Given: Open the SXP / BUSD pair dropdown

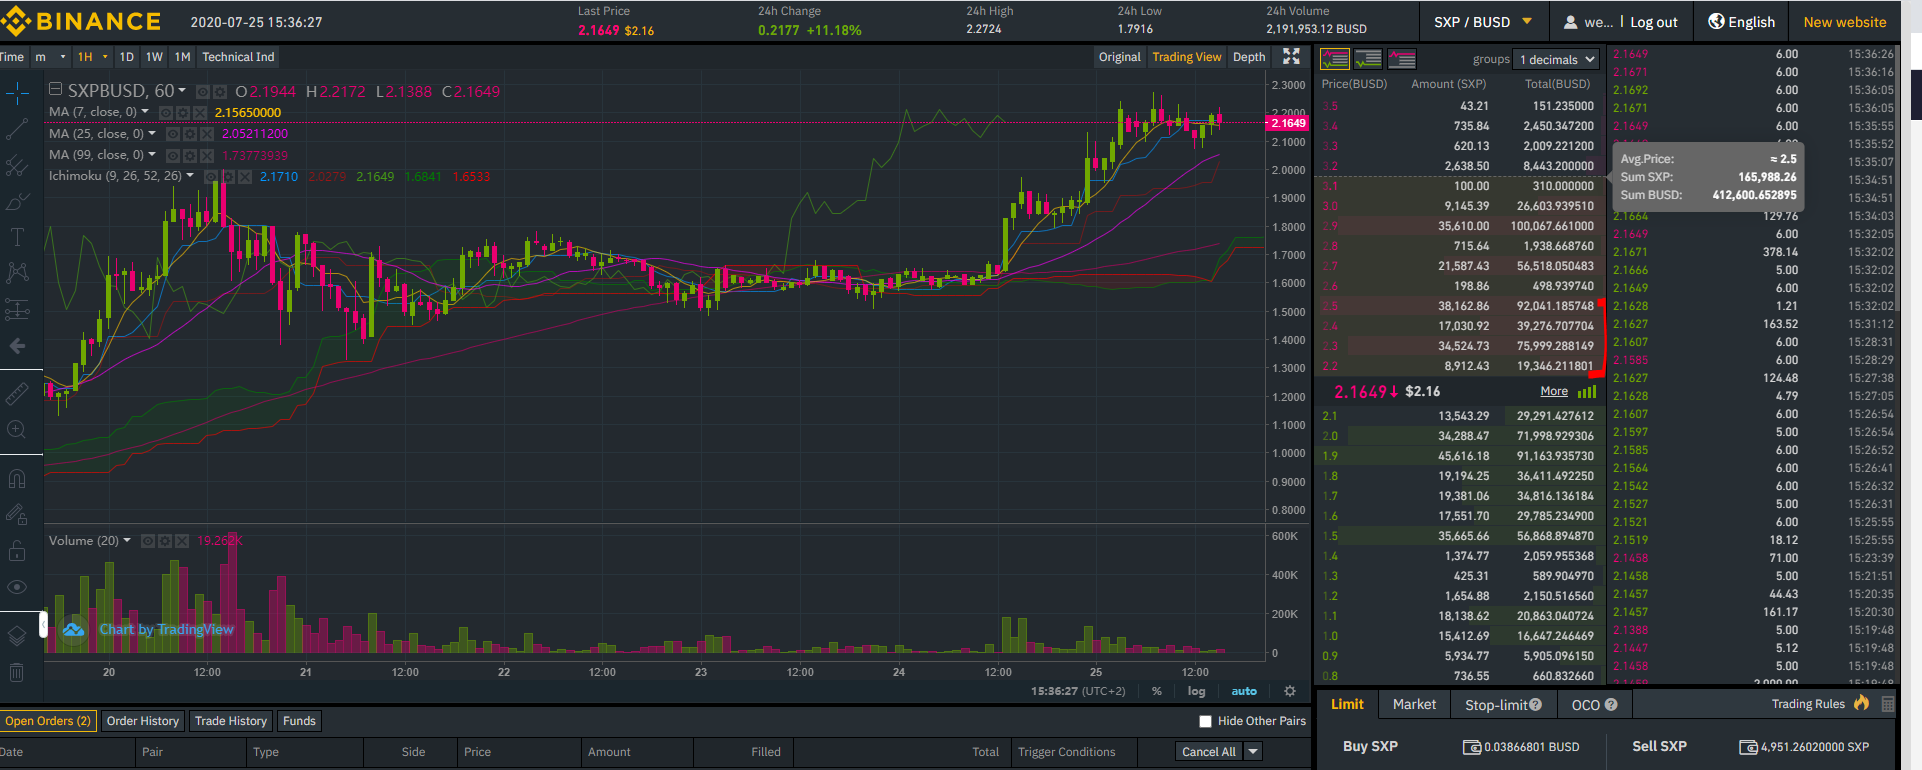Looking at the screenshot, I should pos(1482,21).
